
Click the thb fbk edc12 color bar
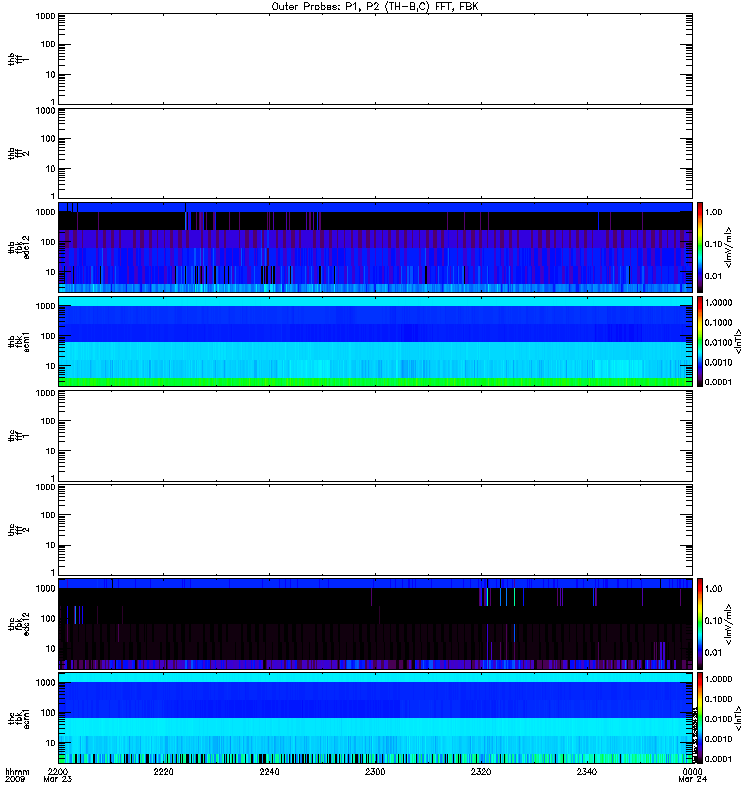coord(700,247)
